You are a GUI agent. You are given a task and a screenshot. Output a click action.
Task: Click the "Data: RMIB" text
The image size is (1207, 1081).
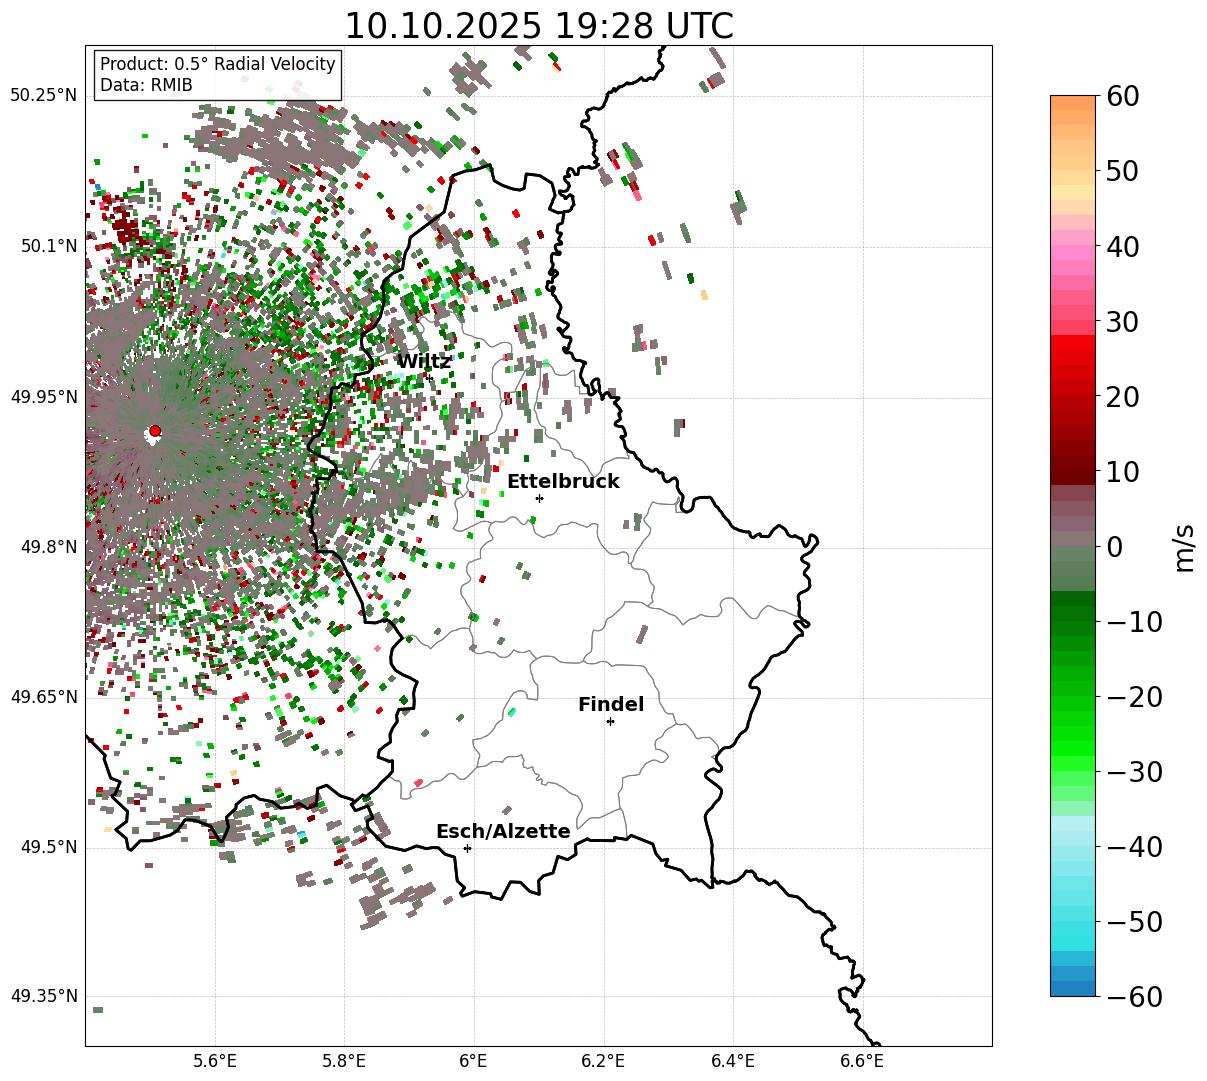click(146, 85)
